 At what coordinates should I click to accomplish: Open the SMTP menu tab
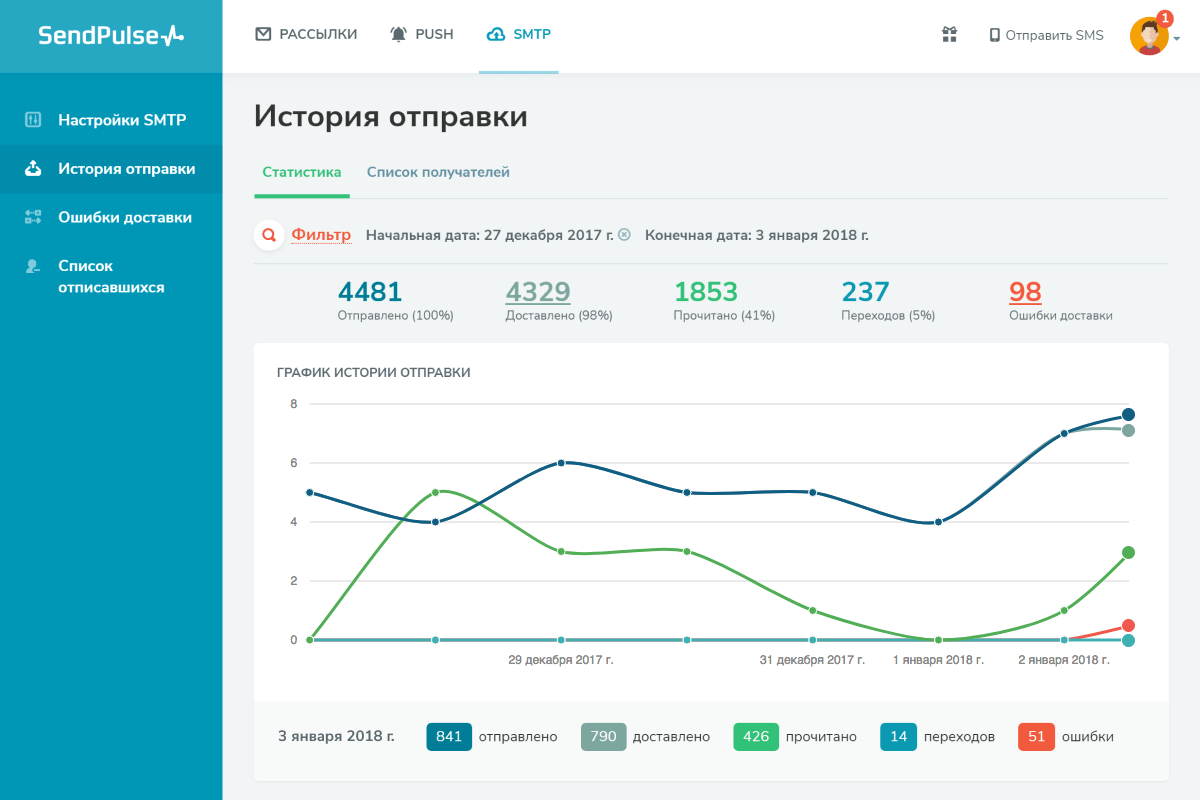click(519, 35)
